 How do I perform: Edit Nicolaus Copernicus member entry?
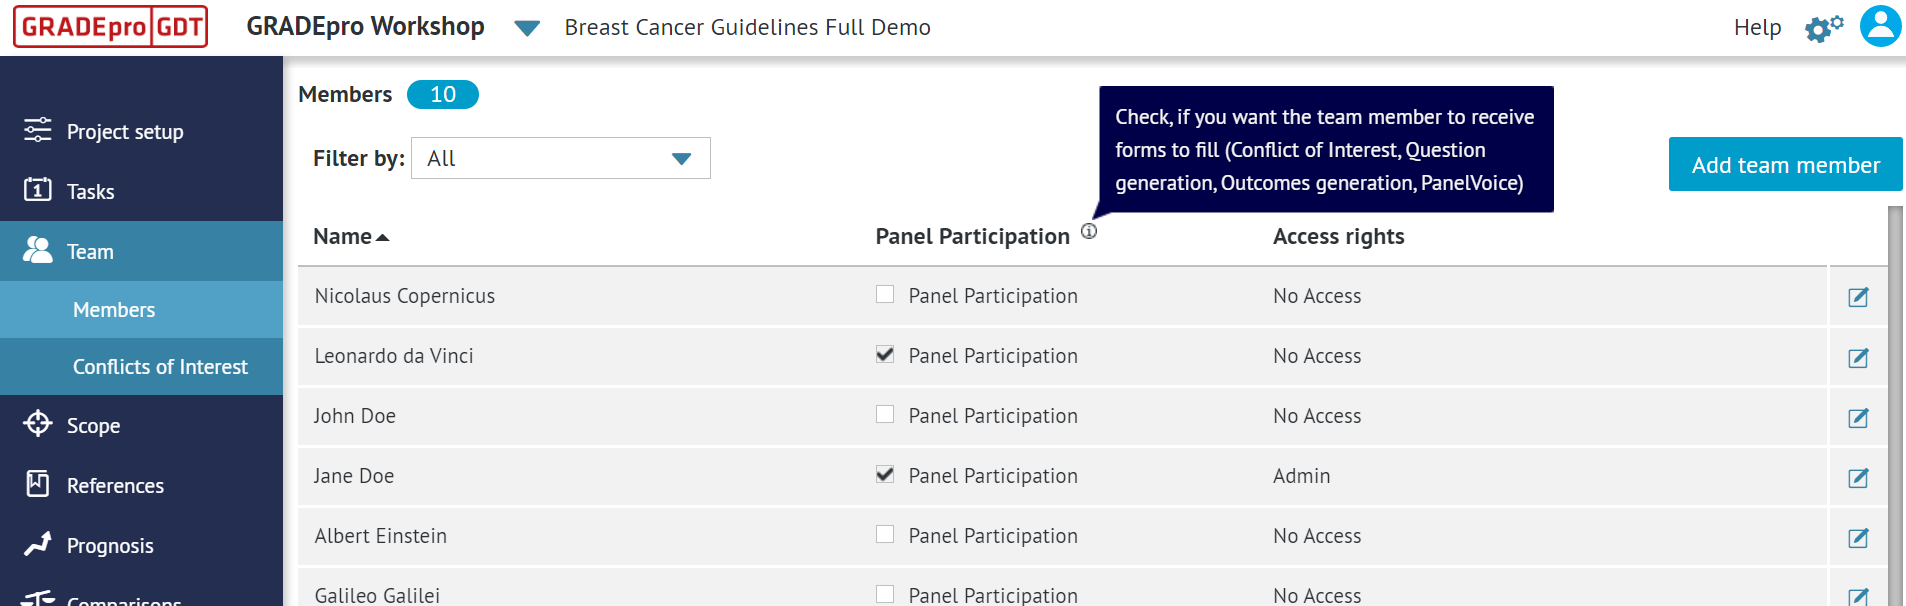click(1858, 297)
